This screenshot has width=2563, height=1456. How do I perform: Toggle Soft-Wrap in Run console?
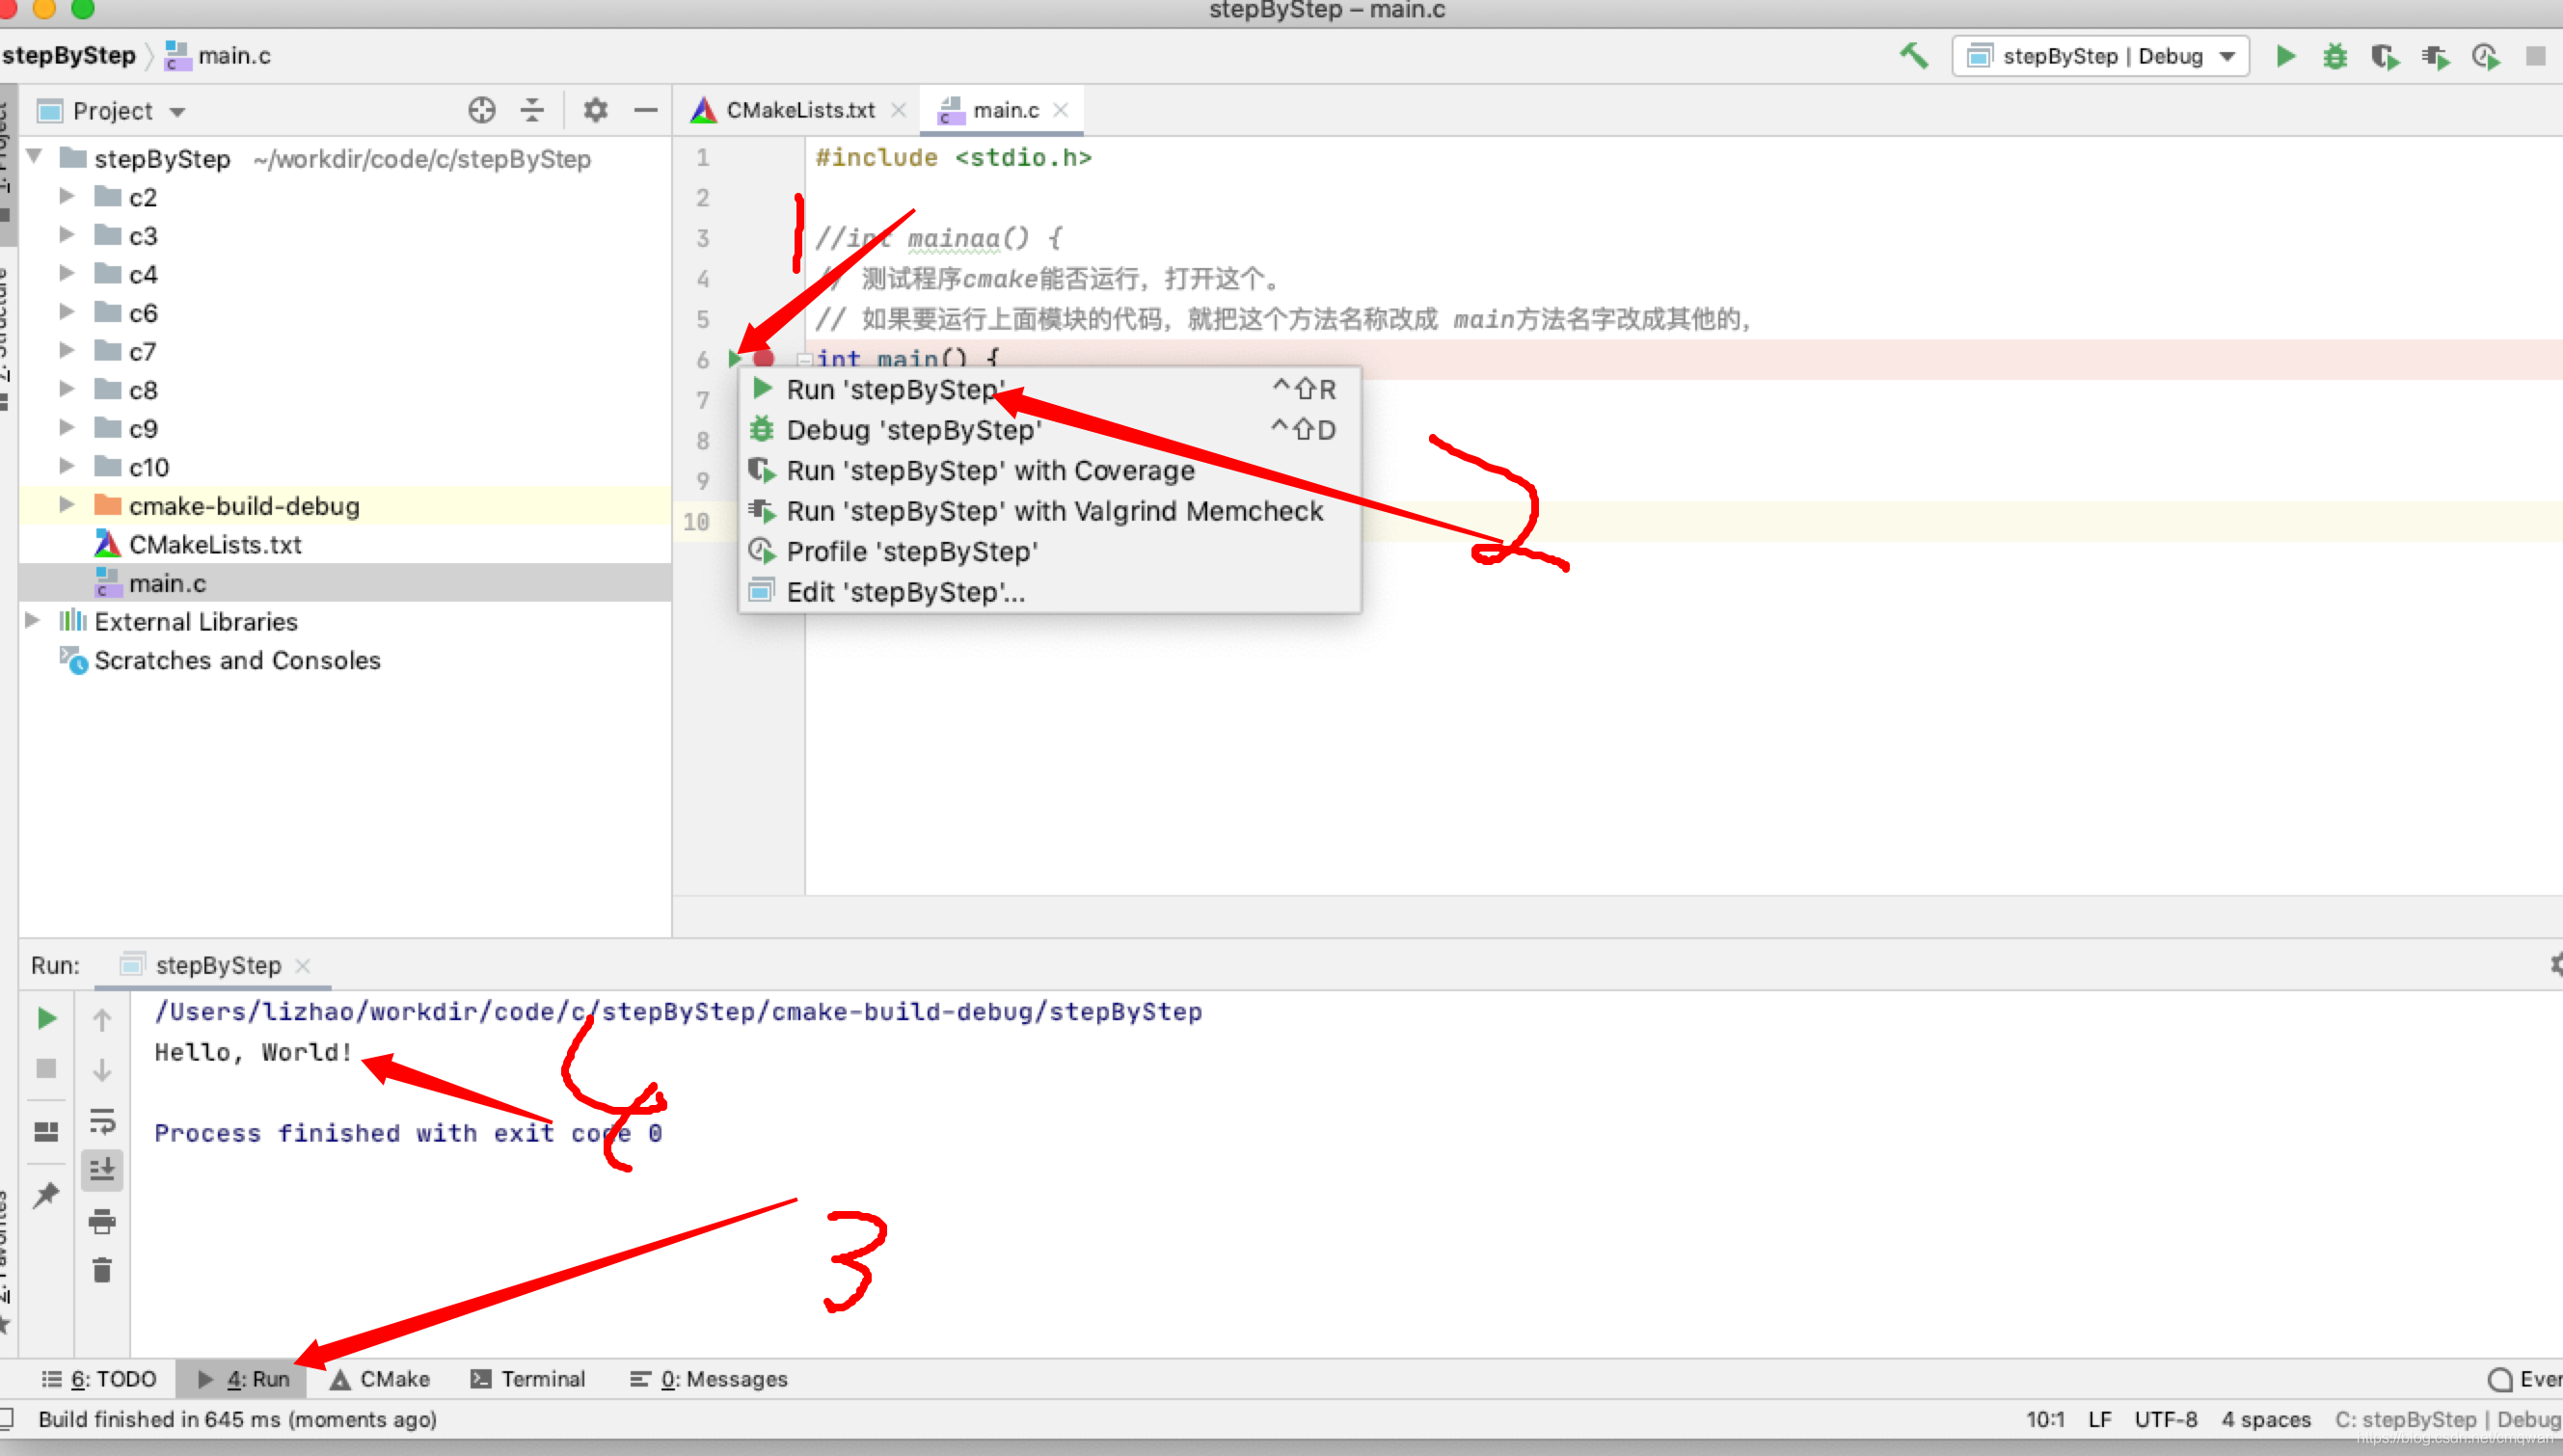pyautogui.click(x=102, y=1120)
